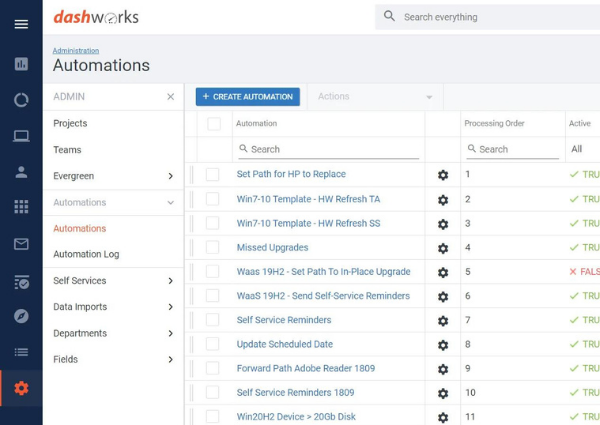Select Projects in admin menu

70,123
